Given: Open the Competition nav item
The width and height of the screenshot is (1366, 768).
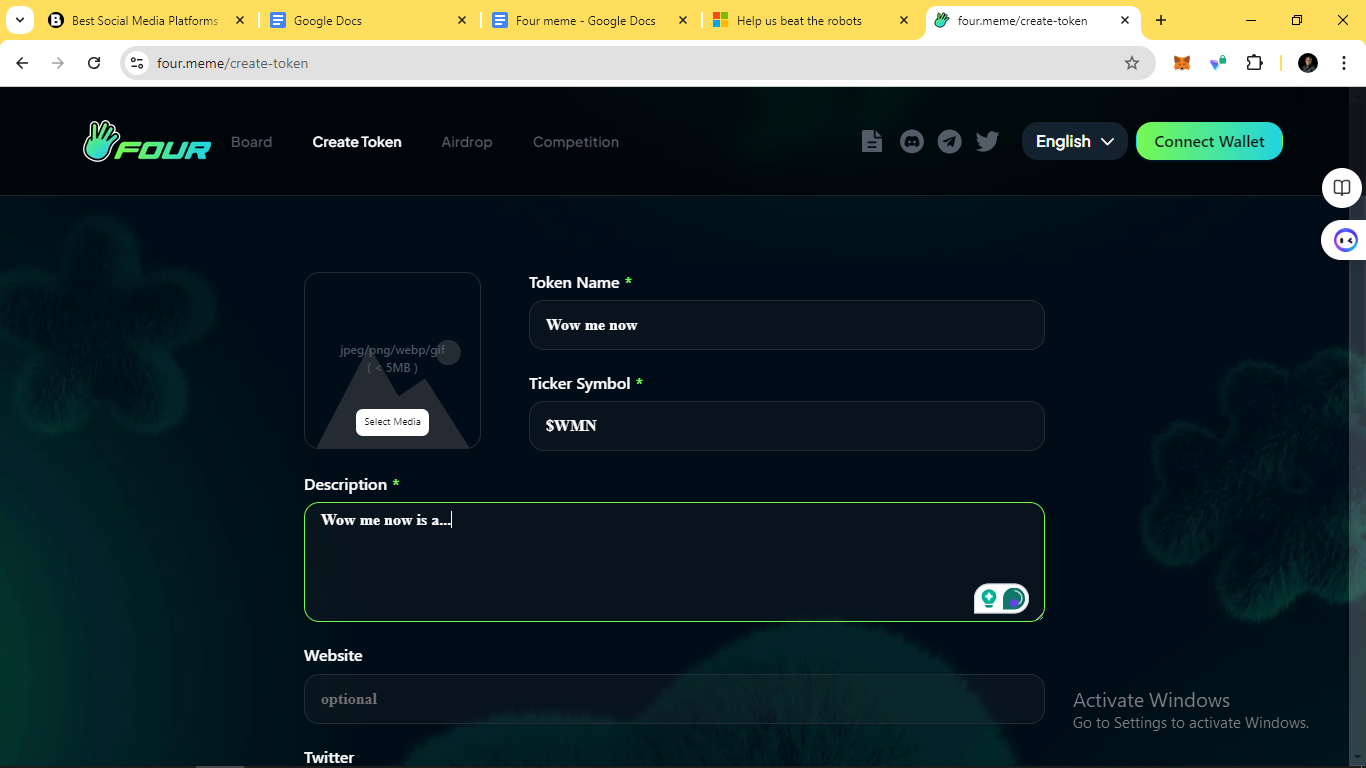Looking at the screenshot, I should [576, 142].
